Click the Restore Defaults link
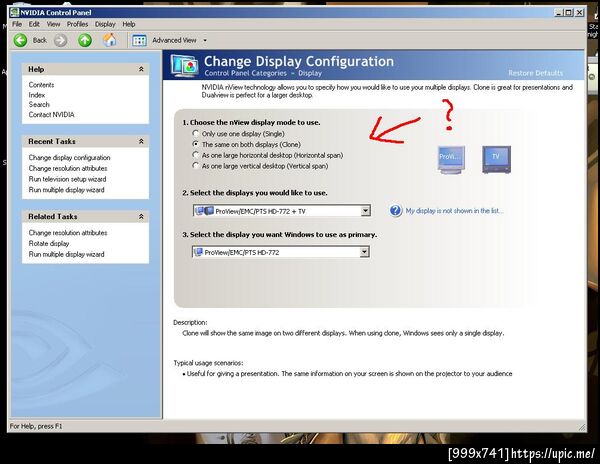Image resolution: width=600 pixels, height=464 pixels. pos(535,73)
